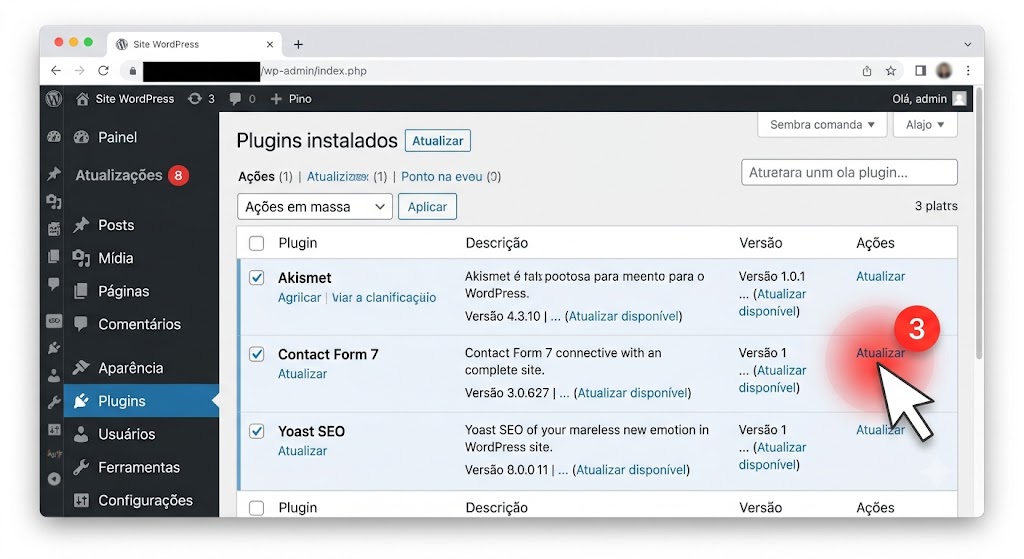The image size is (1024, 559).
Task: Open the Chrome three-dot menu
Action: 968,71
